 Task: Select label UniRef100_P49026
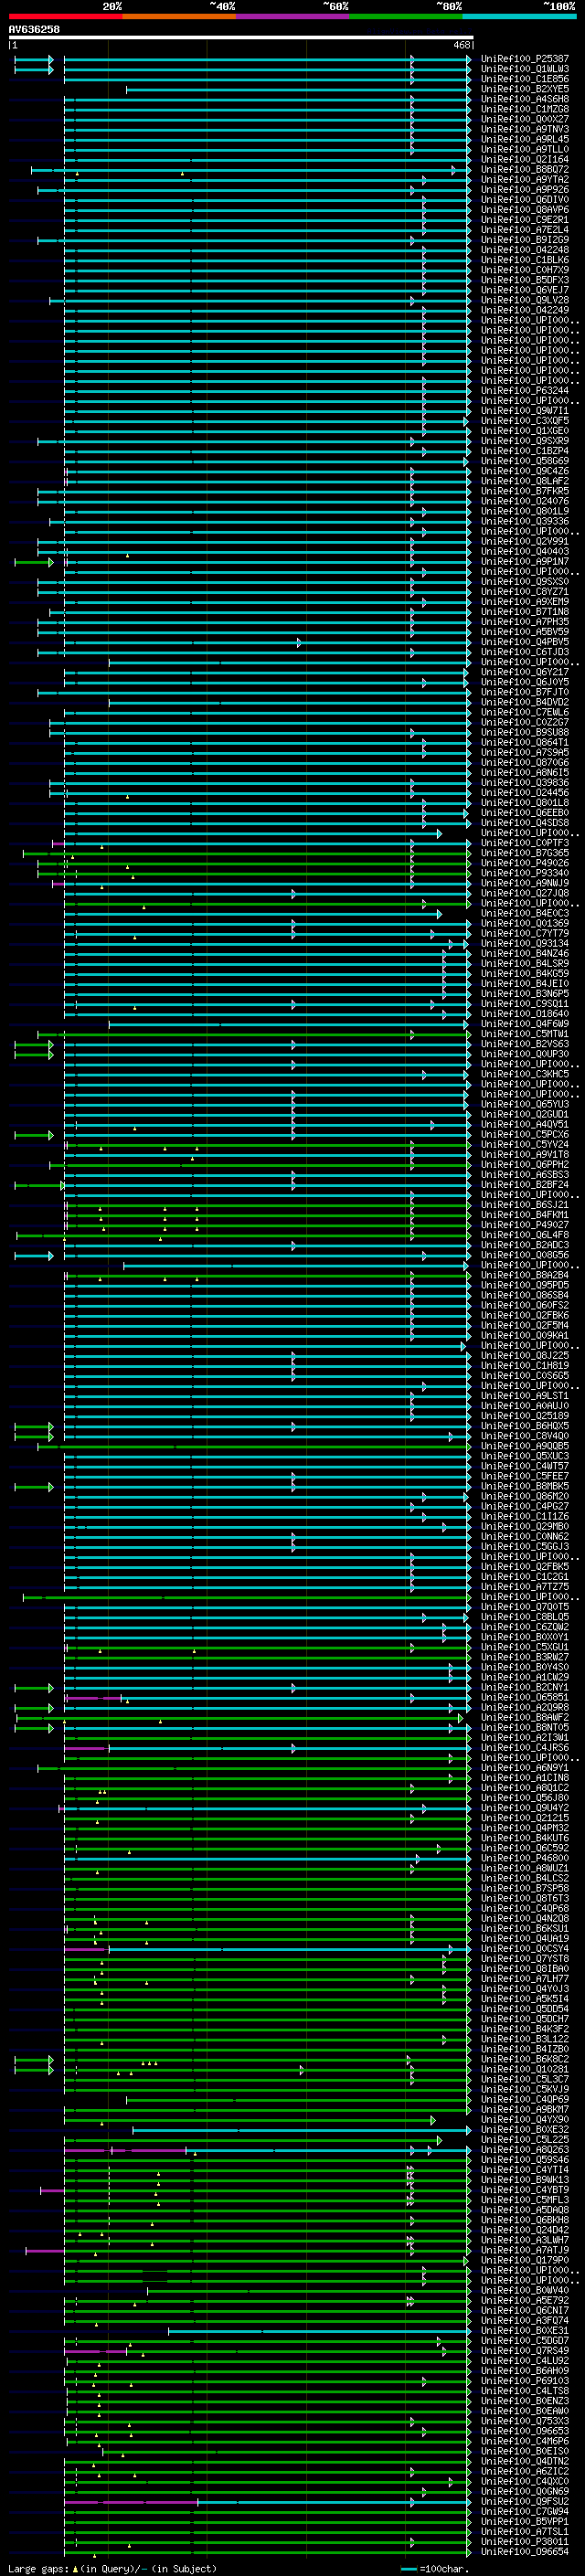(x=525, y=863)
